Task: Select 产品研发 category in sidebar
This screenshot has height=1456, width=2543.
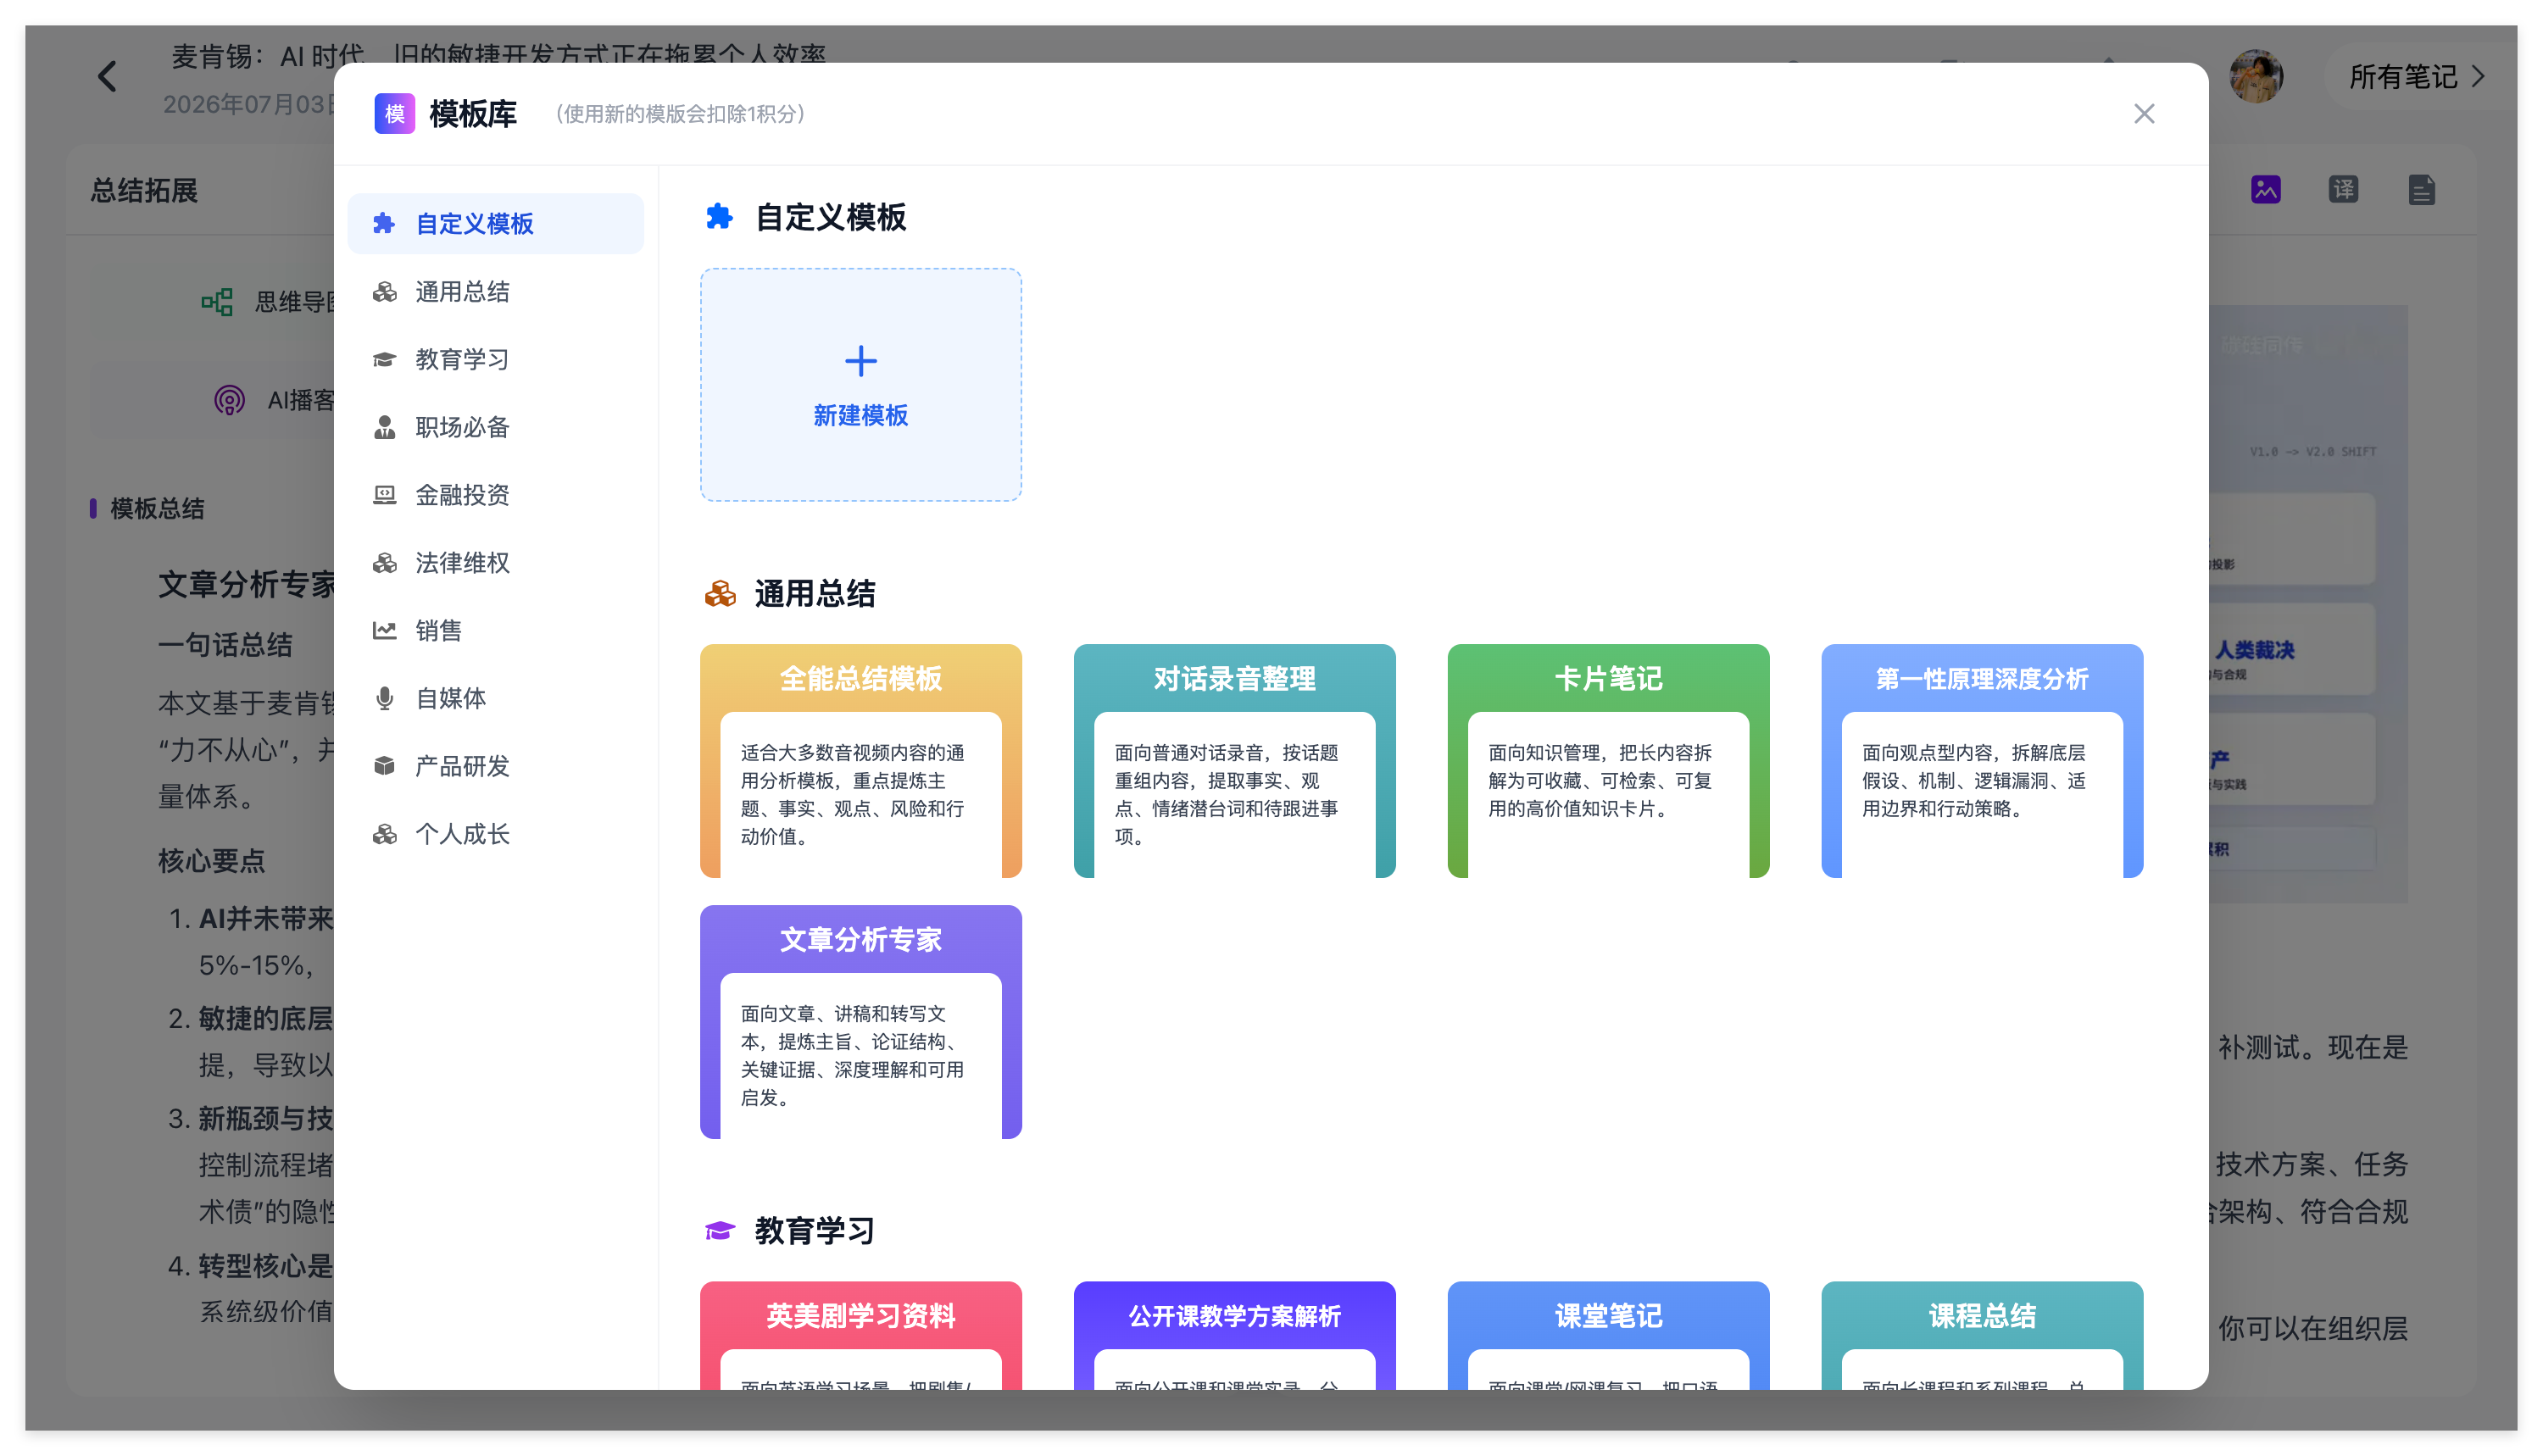Action: 495,766
